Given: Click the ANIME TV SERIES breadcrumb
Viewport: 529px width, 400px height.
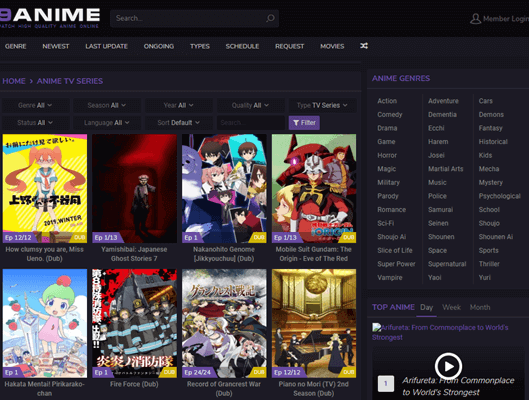Looking at the screenshot, I should point(69,81).
